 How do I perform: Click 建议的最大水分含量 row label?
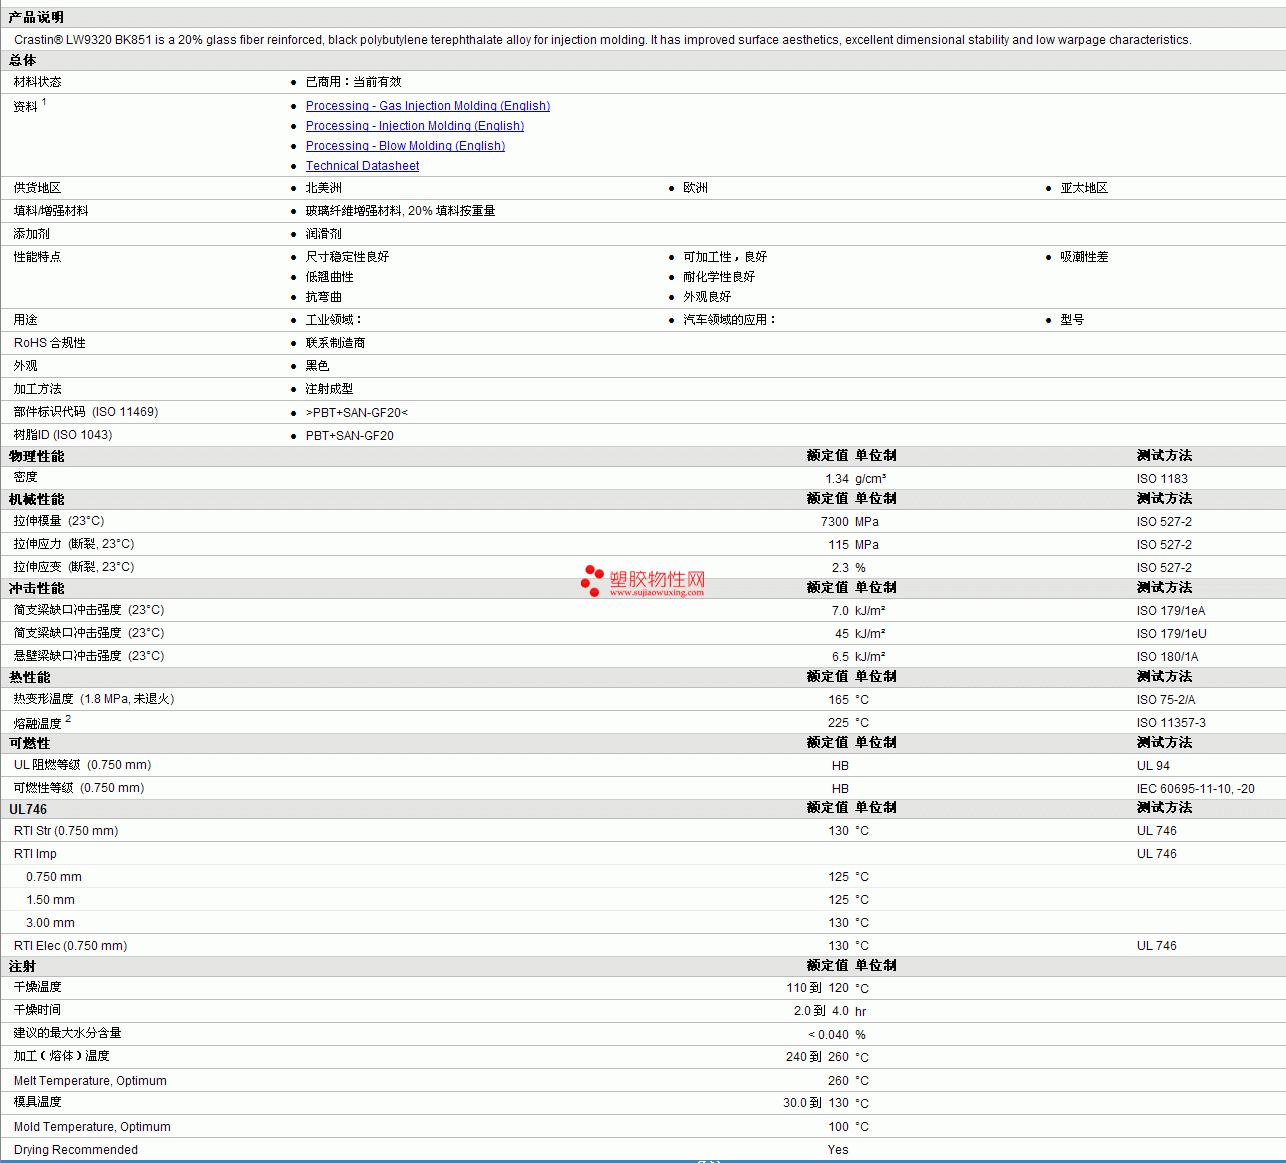click(67, 1033)
